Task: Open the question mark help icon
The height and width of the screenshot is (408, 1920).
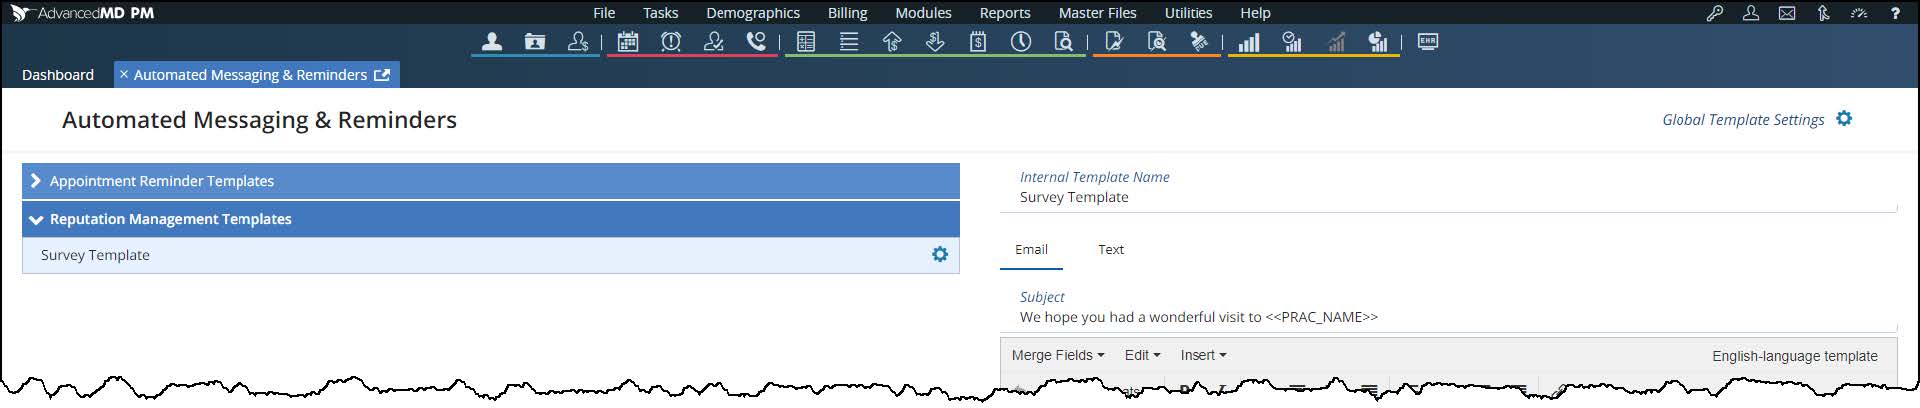Action: click(x=1895, y=13)
